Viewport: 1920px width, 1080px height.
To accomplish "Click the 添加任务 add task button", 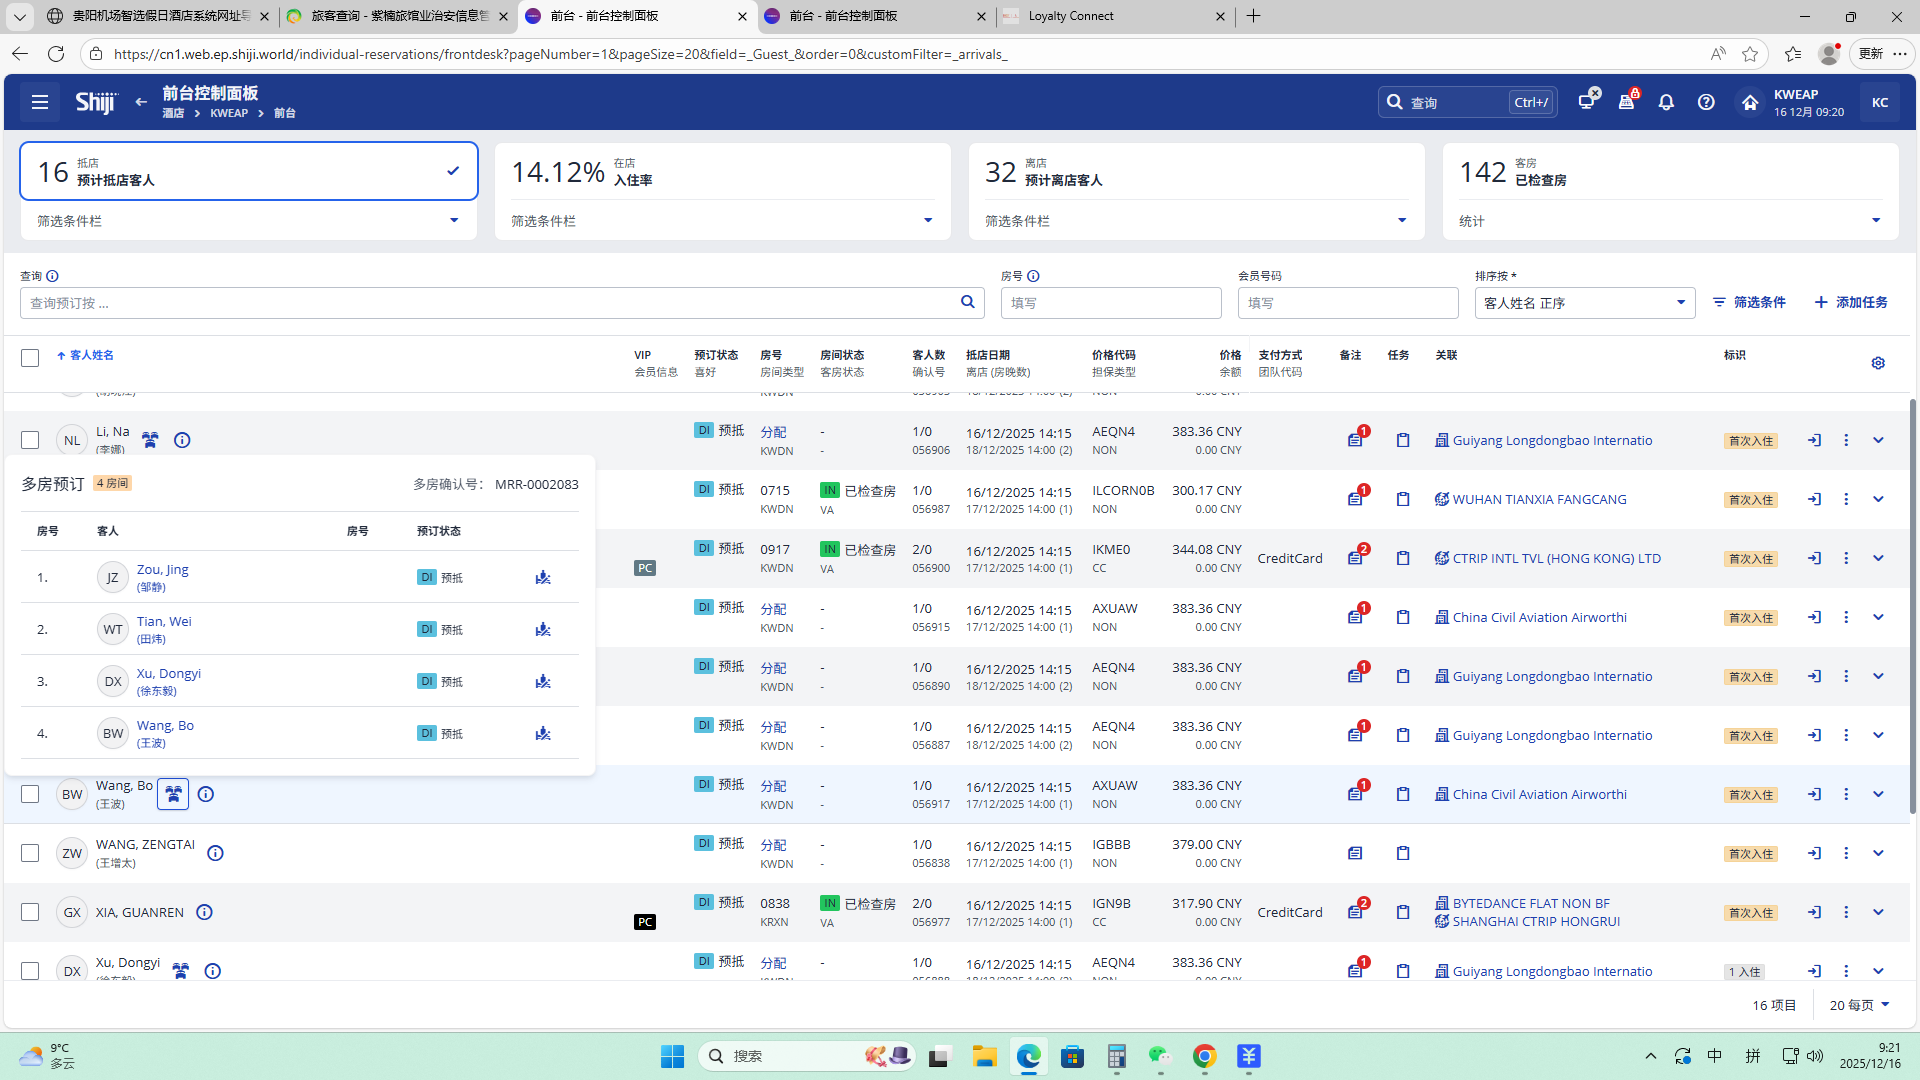I will pyautogui.click(x=1851, y=302).
